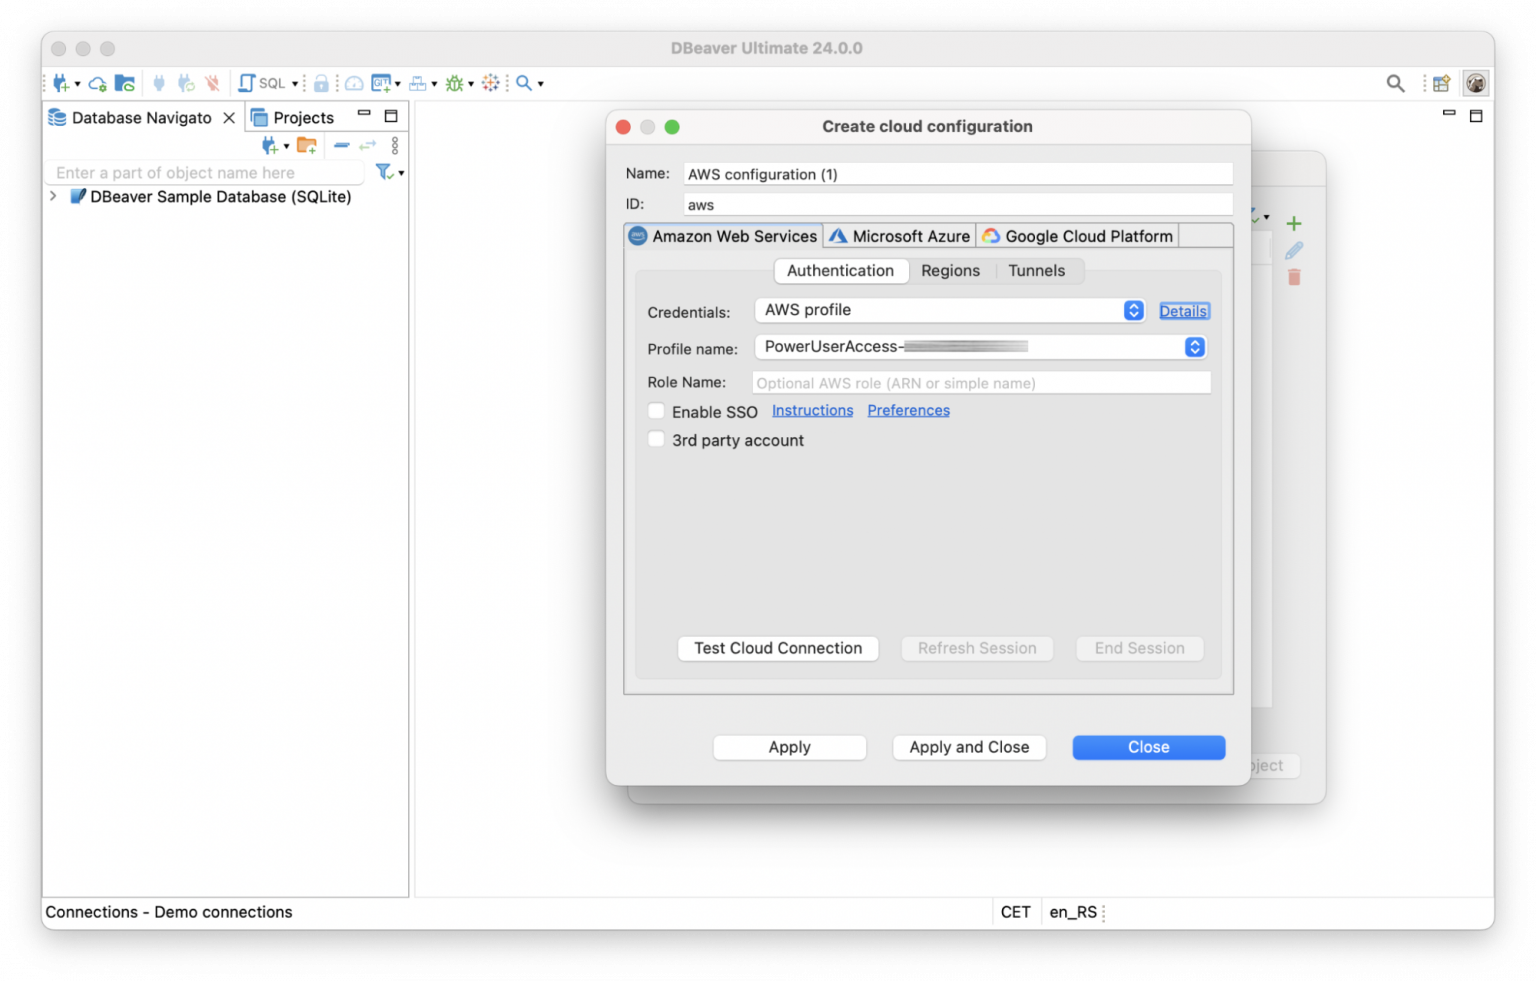Click the cloud settings toolbar icon
The width and height of the screenshot is (1536, 981).
point(97,83)
